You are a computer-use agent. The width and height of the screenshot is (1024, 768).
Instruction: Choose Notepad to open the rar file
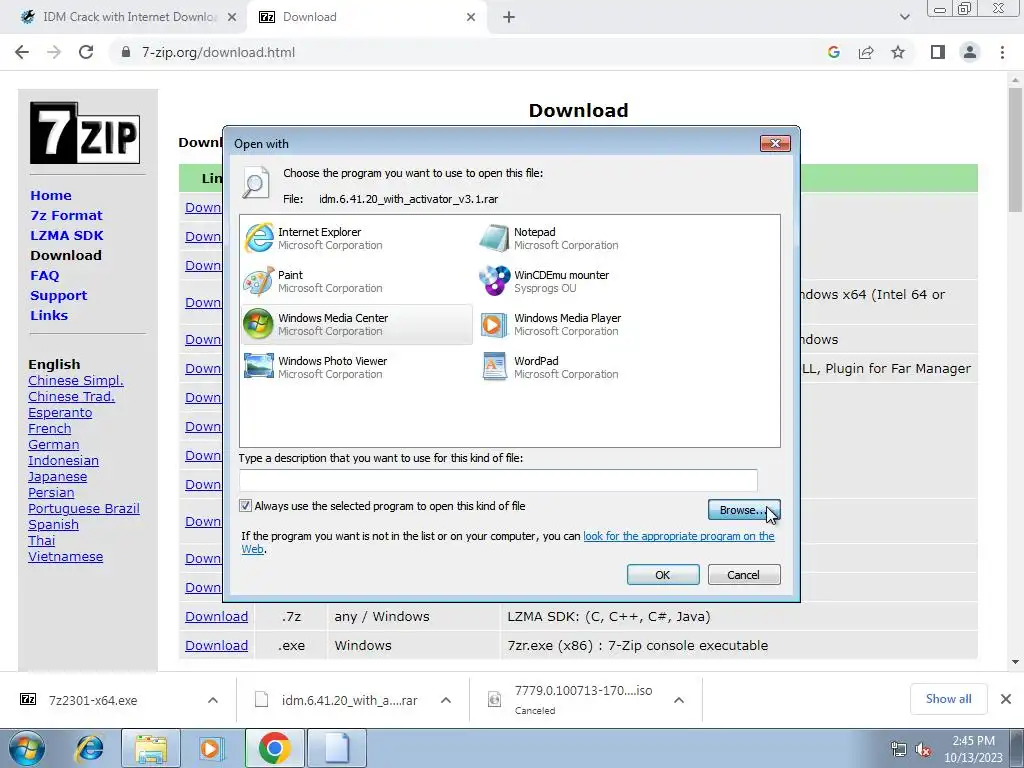click(592, 238)
